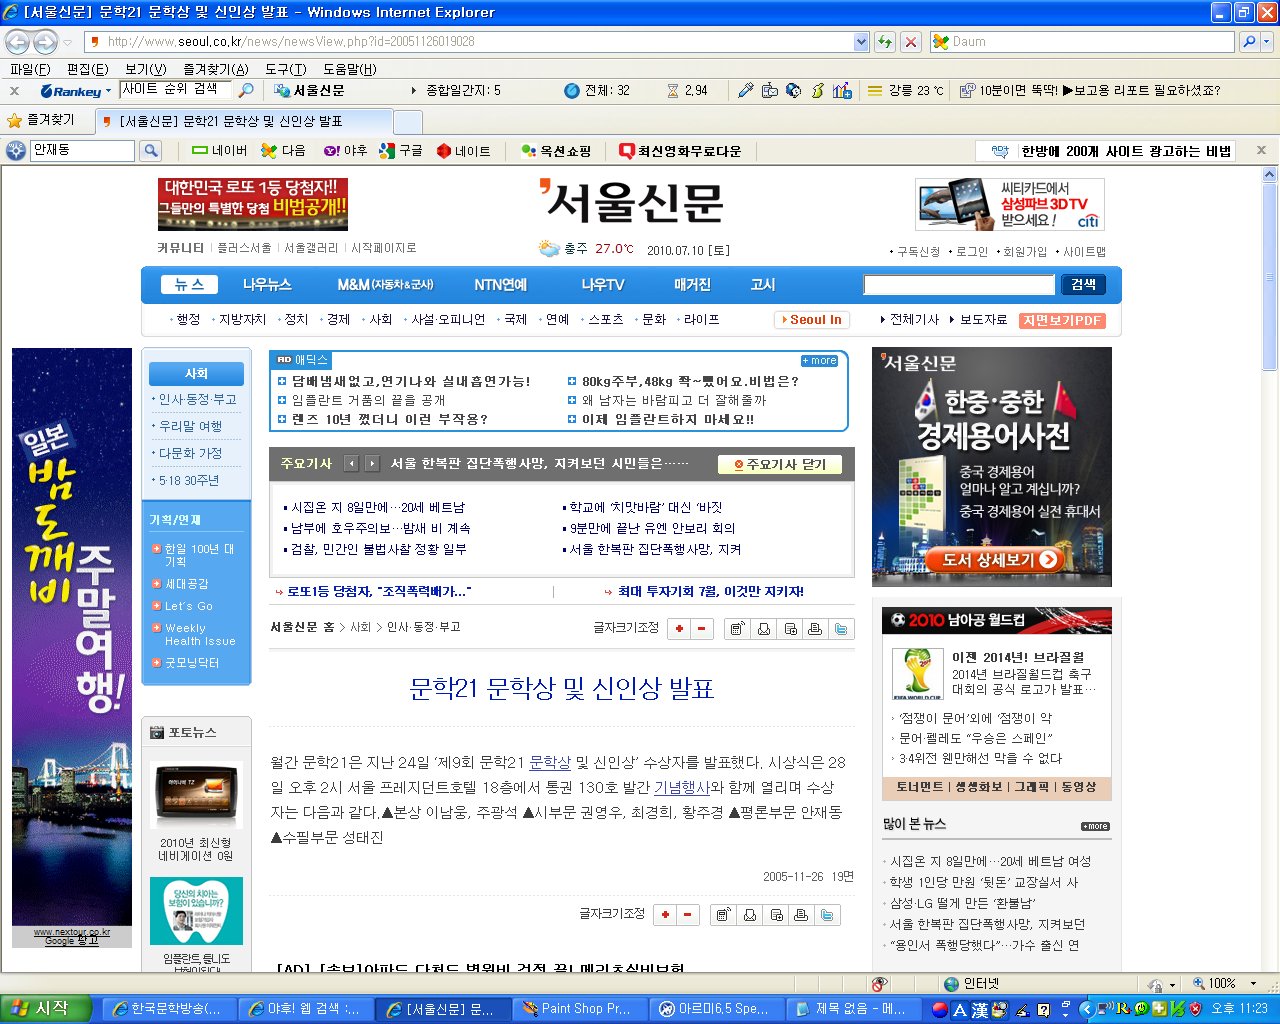Viewport: 1280px width, 1024px height.
Task: Click the Rankey toolbar magnifier search icon
Action: (x=247, y=90)
